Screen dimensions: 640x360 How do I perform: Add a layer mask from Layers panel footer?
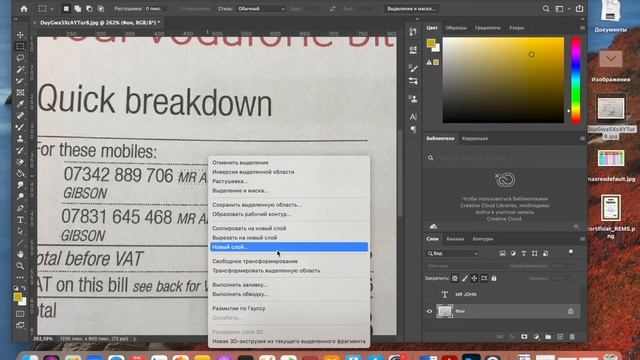(x=524, y=337)
